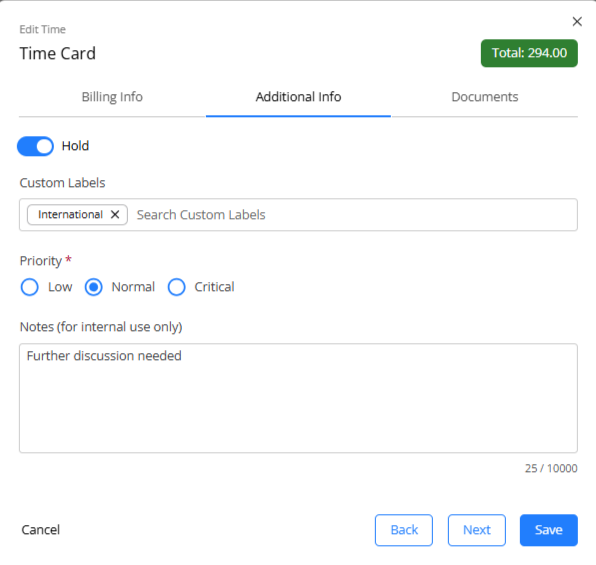Click the 25 / 10000 character counter
The image size is (596, 565).
[551, 468]
